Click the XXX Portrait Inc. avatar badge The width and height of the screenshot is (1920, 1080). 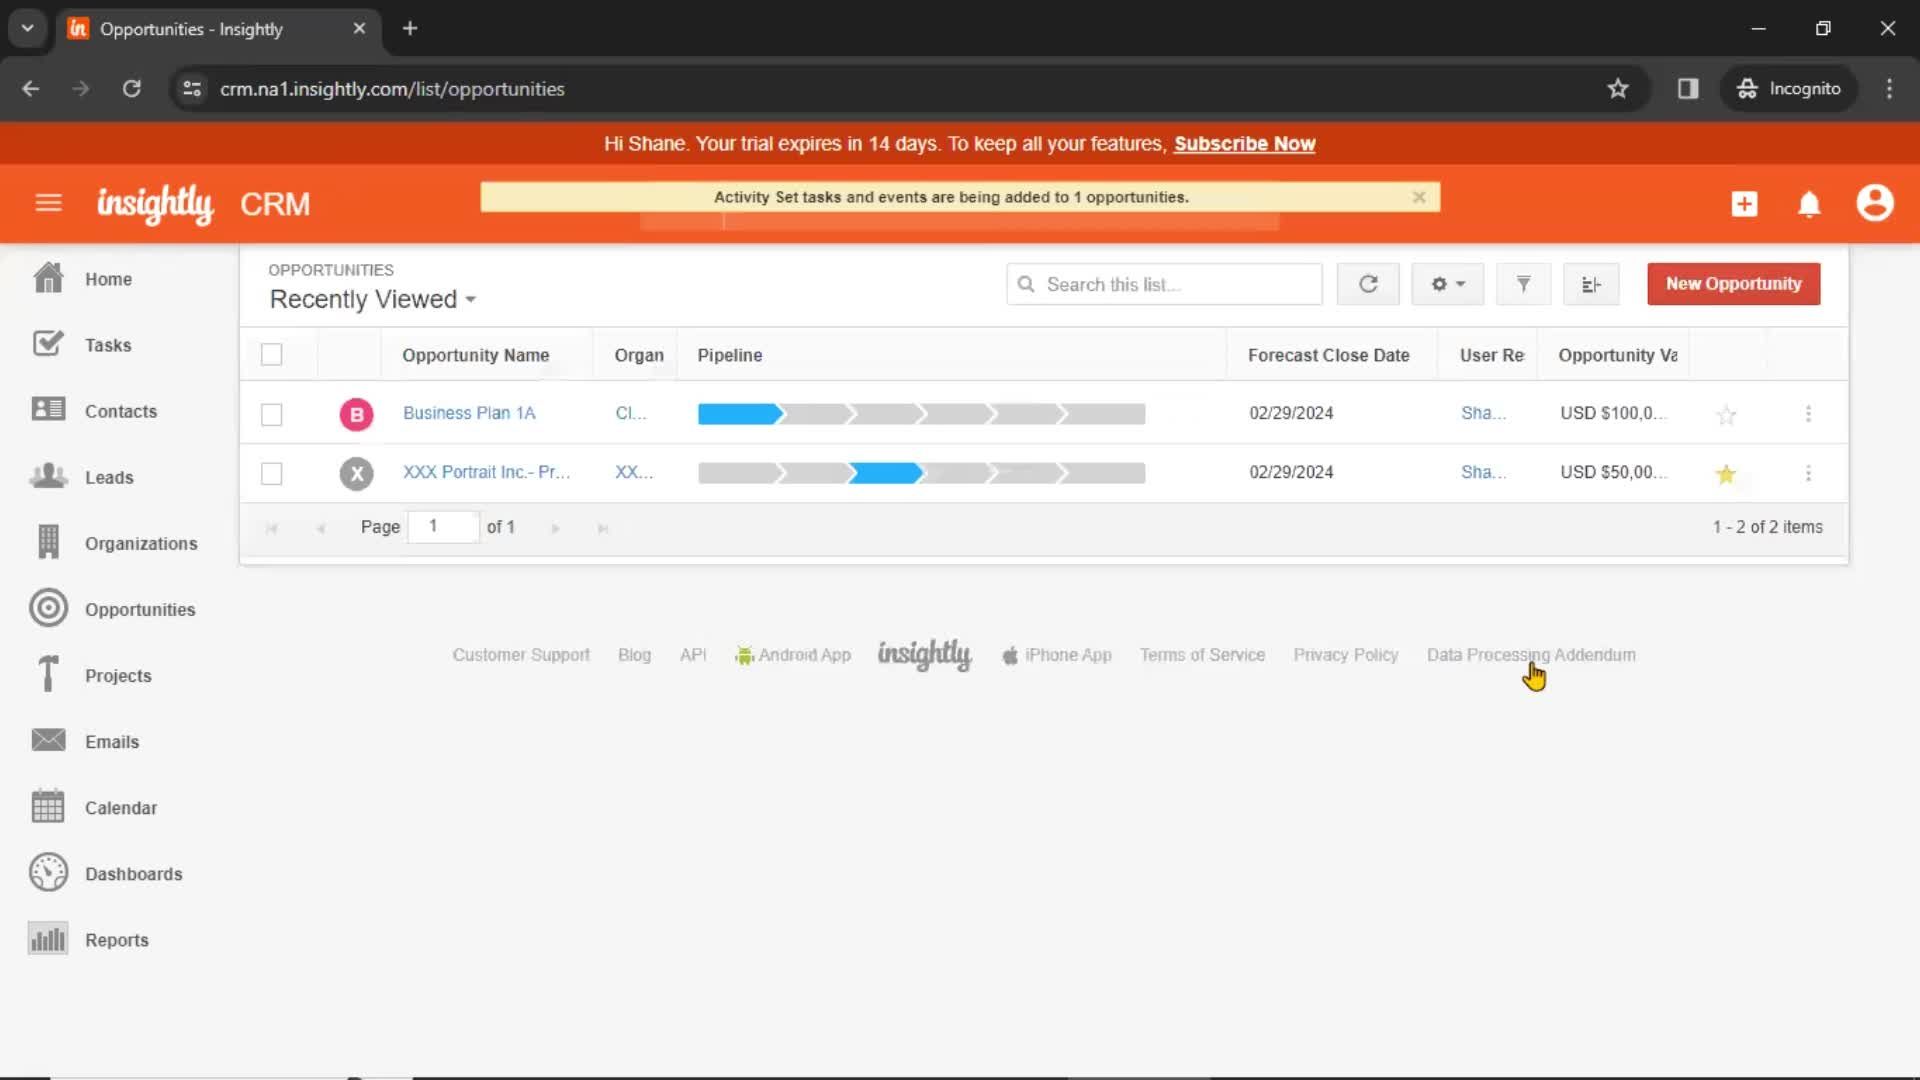pyautogui.click(x=356, y=473)
